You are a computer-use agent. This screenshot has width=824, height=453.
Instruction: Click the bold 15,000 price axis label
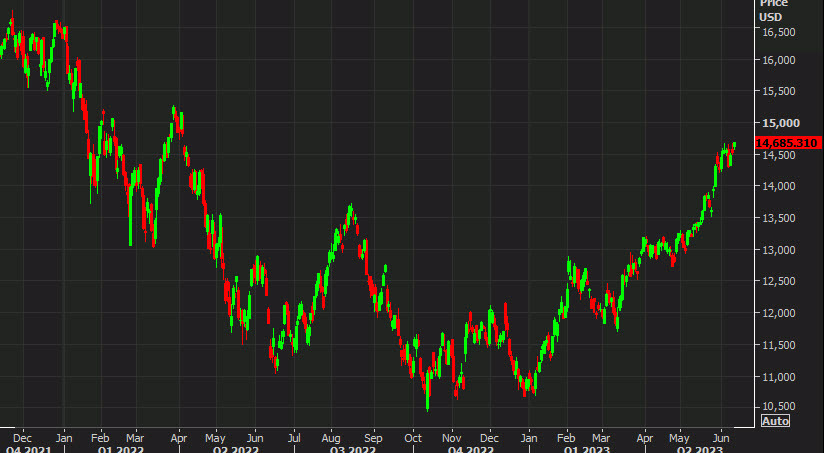point(780,123)
